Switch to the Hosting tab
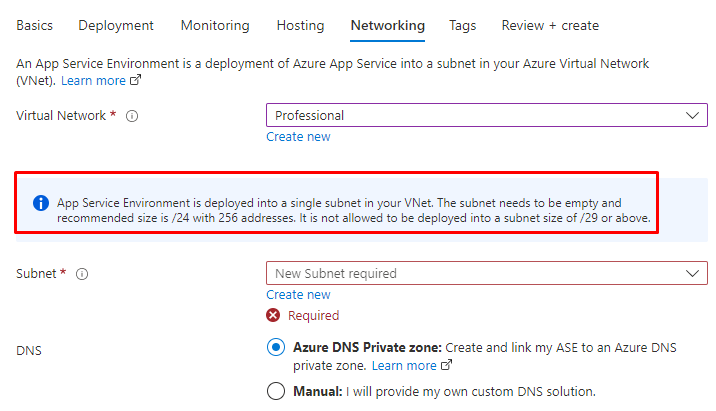 pos(300,25)
